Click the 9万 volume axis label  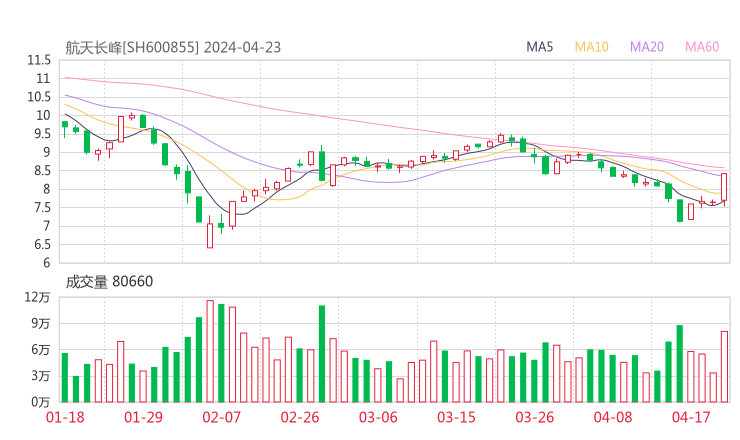41,323
